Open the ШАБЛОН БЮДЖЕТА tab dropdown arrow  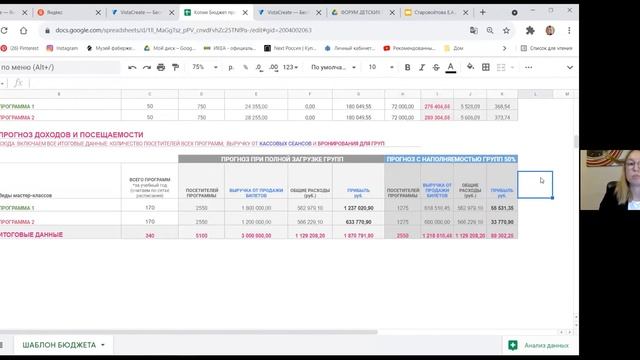[x=103, y=345]
